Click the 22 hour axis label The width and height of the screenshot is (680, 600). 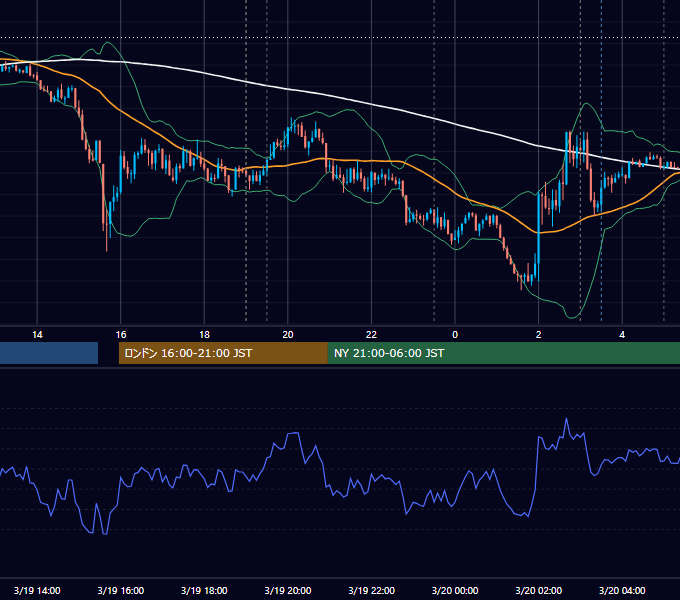[371, 334]
